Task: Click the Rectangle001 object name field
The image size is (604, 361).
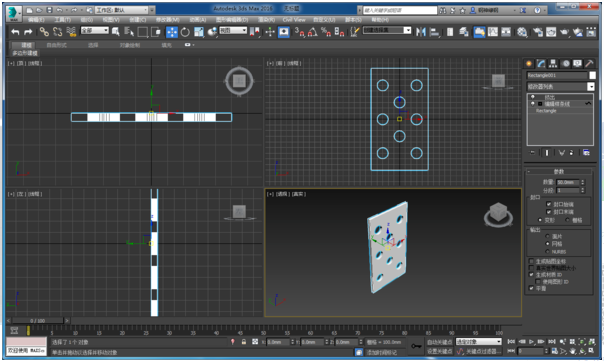Action: pyautogui.click(x=557, y=76)
